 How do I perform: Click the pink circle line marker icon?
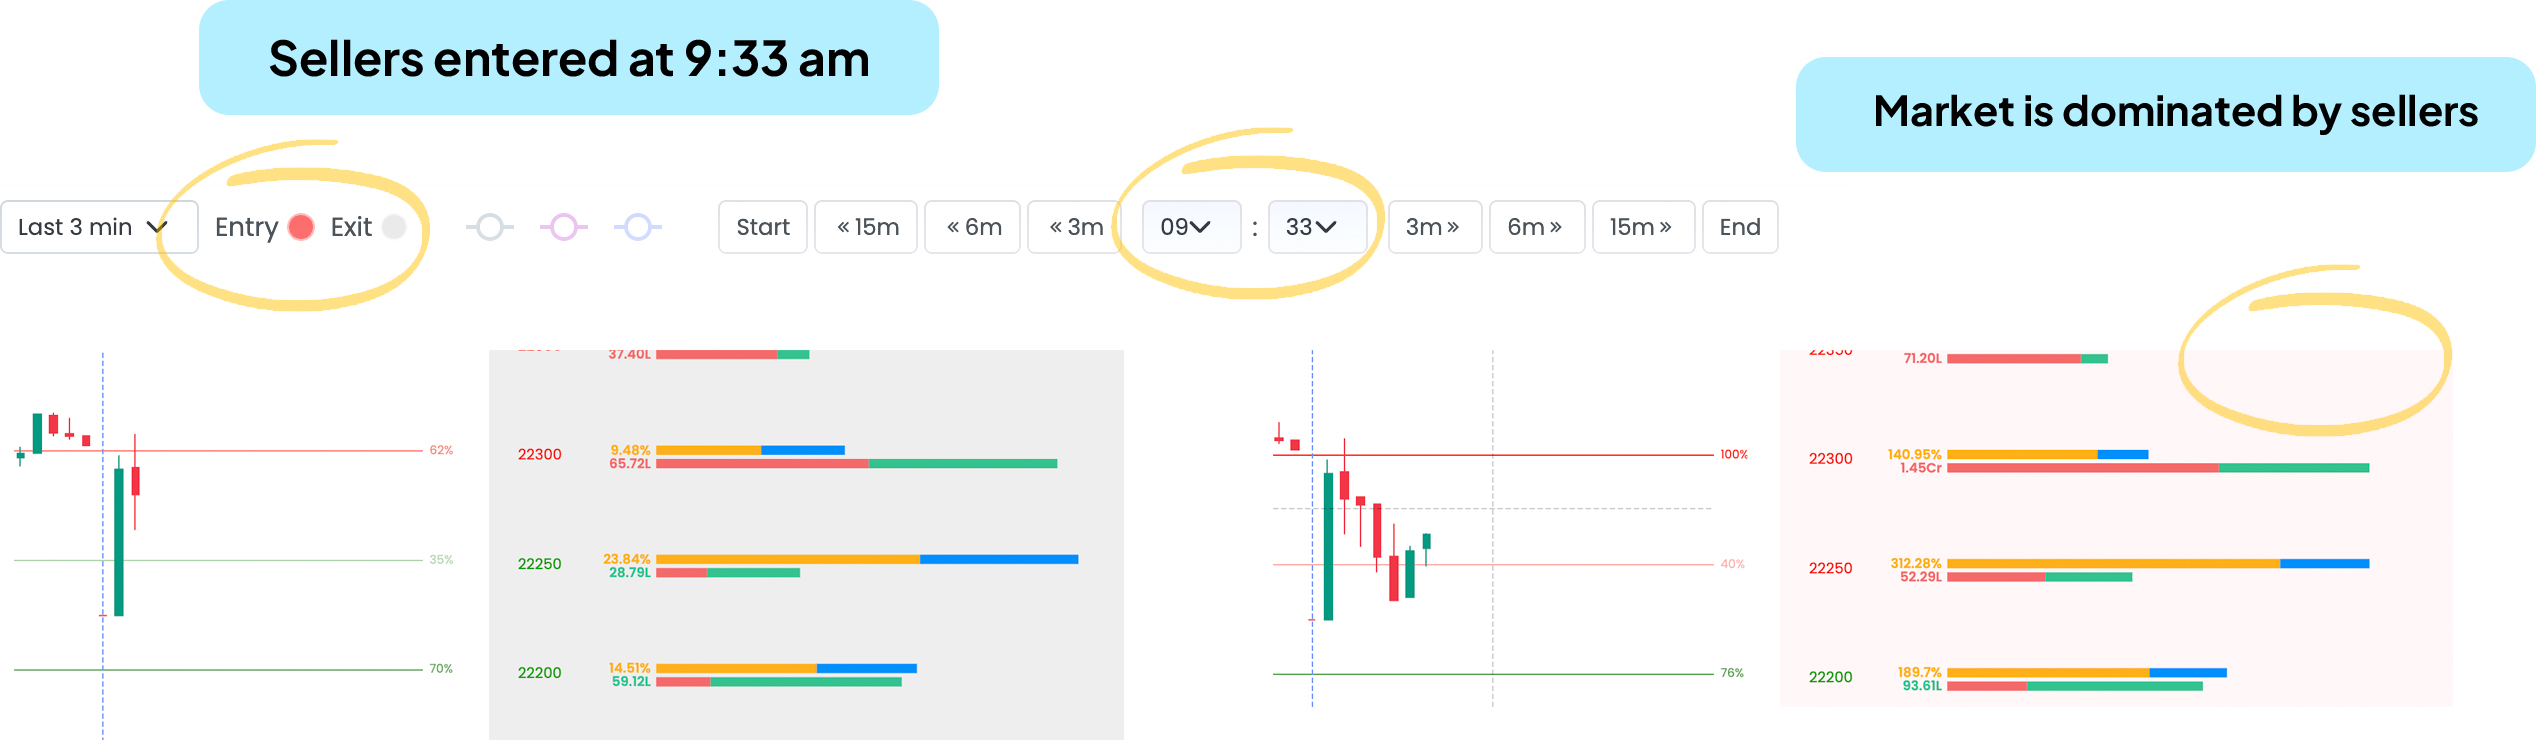pyautogui.click(x=564, y=227)
